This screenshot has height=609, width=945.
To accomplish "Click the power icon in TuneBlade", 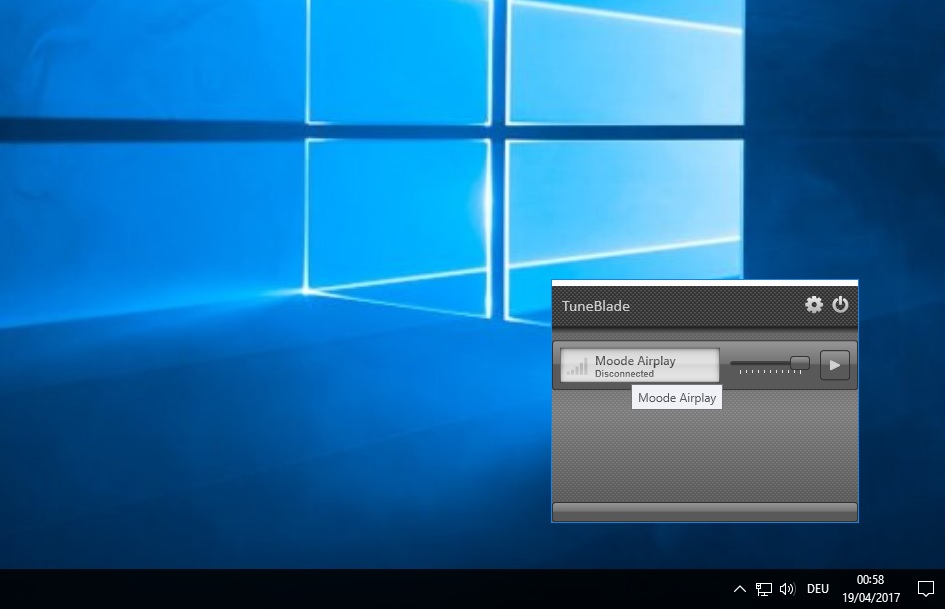I will [x=840, y=305].
